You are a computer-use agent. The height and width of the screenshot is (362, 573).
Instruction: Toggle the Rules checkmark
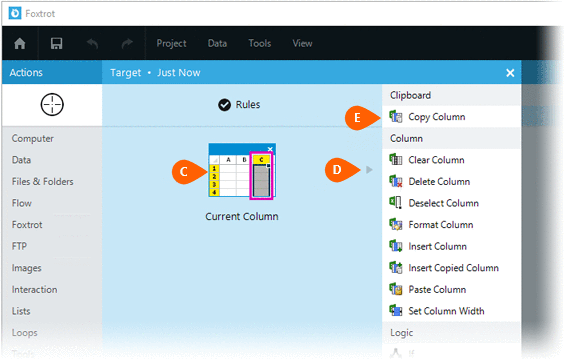pos(224,105)
